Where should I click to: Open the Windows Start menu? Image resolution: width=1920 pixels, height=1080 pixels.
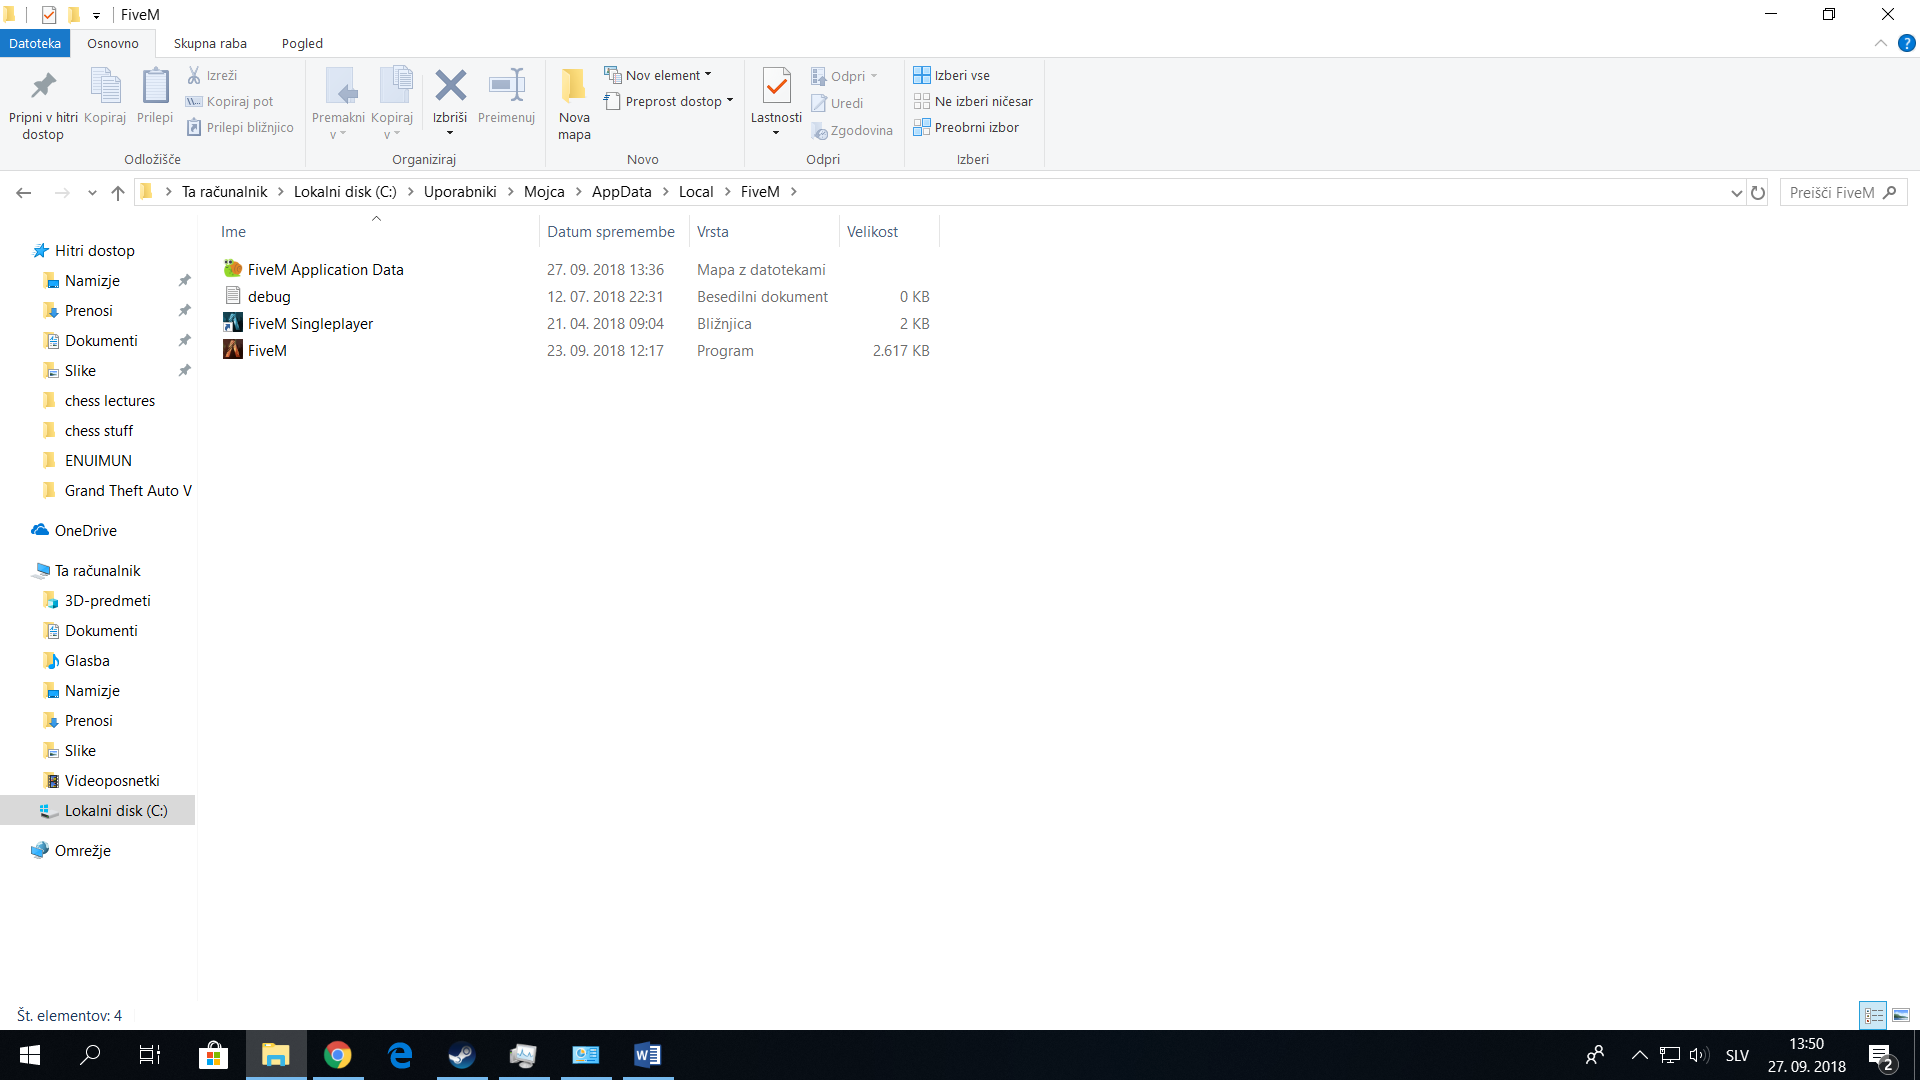coord(29,1055)
